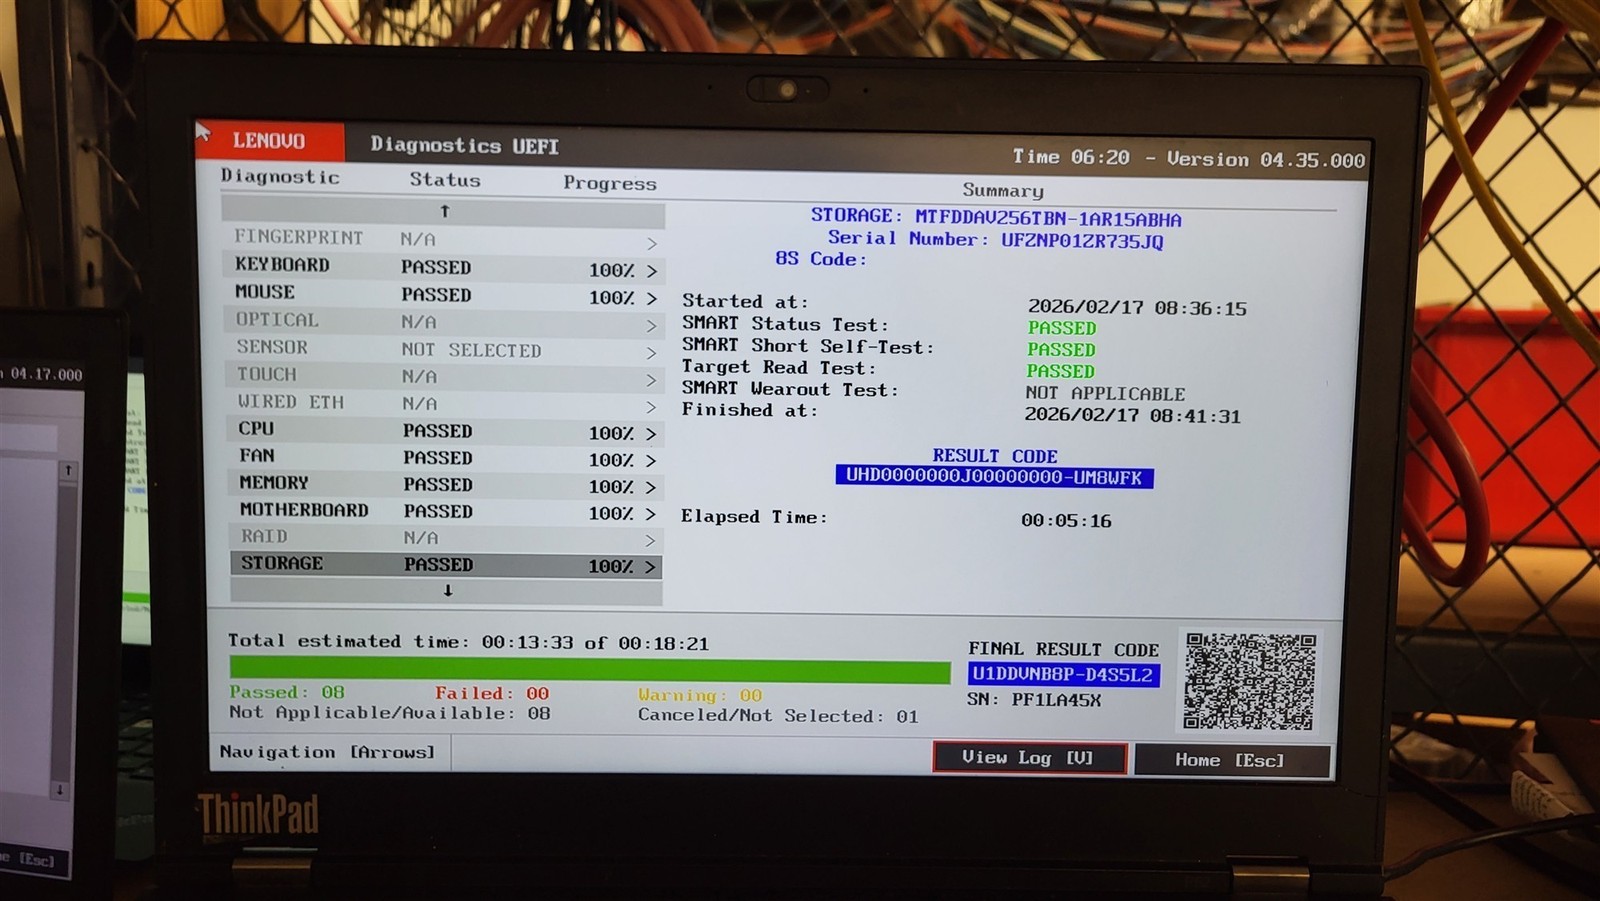Expand the SENSOR row chevron
1600x901 pixels.
651,353
